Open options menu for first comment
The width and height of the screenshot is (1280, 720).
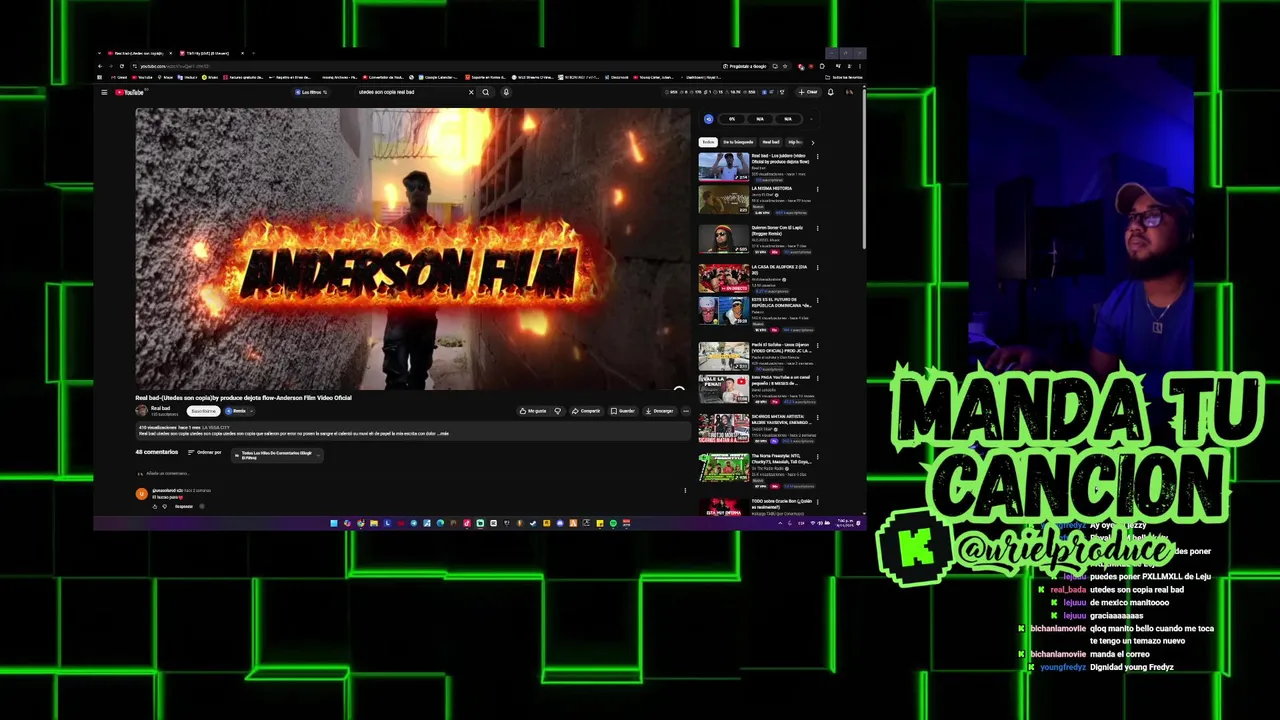coord(685,491)
